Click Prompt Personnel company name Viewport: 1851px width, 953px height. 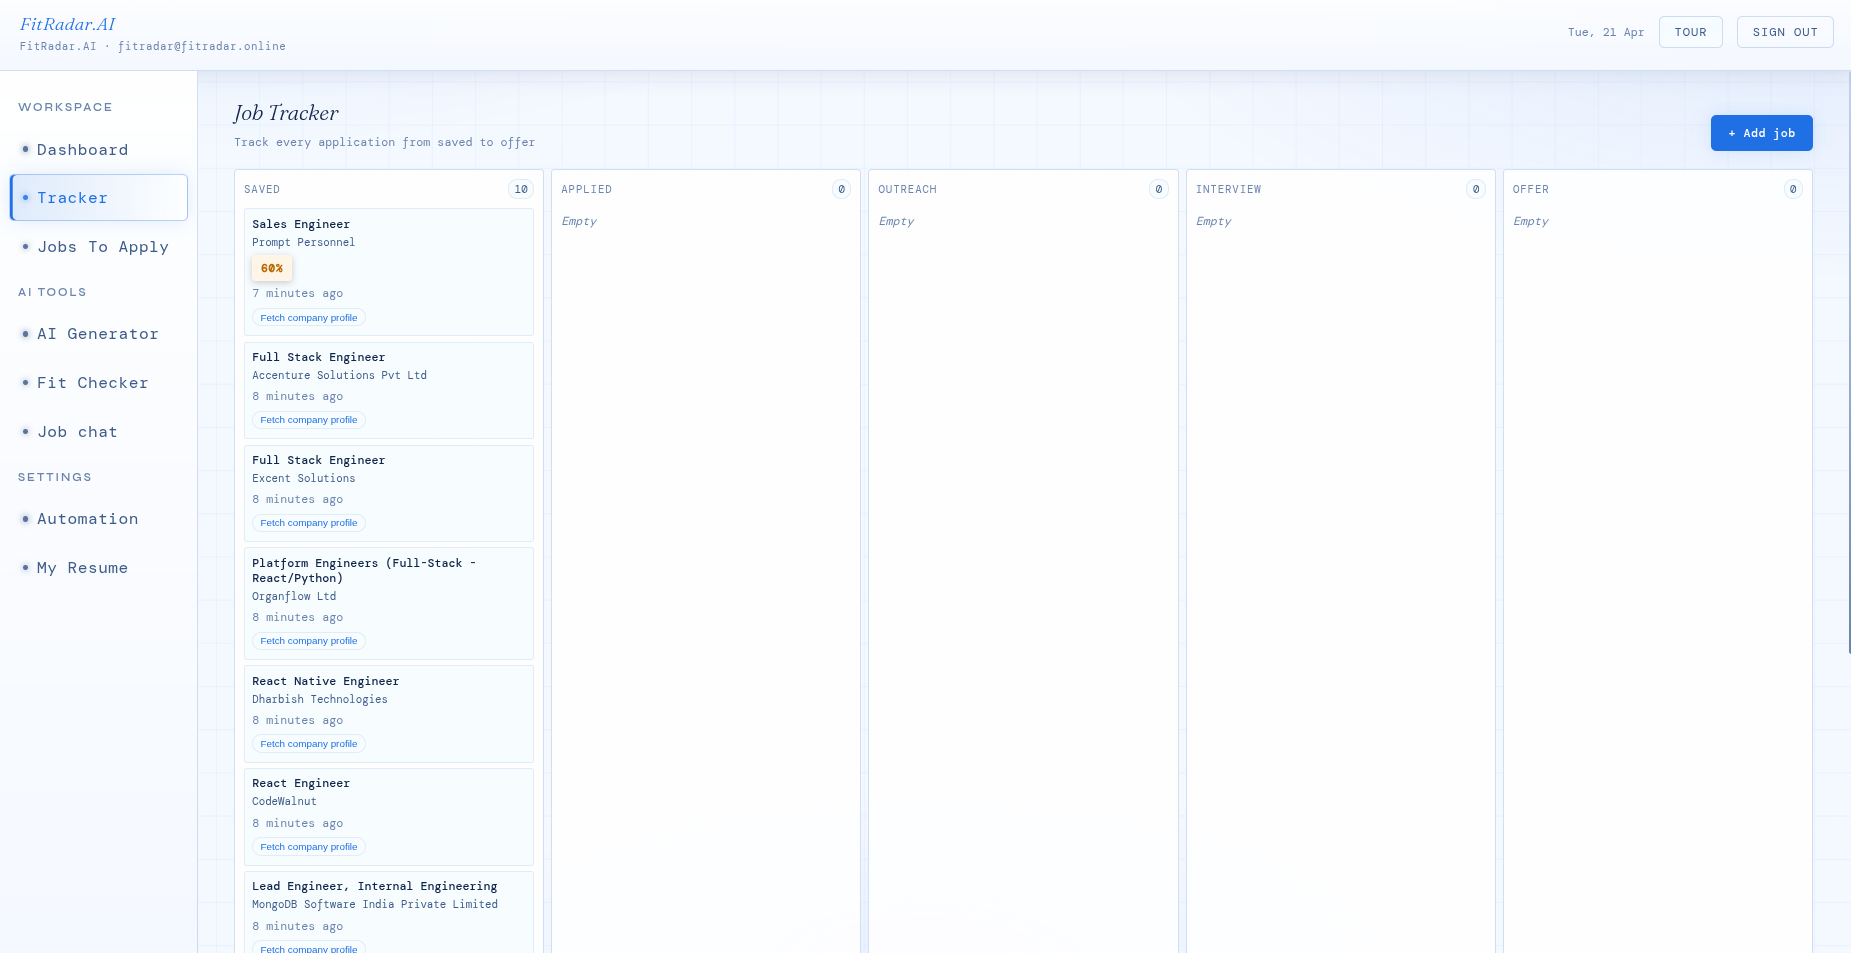pos(303,242)
